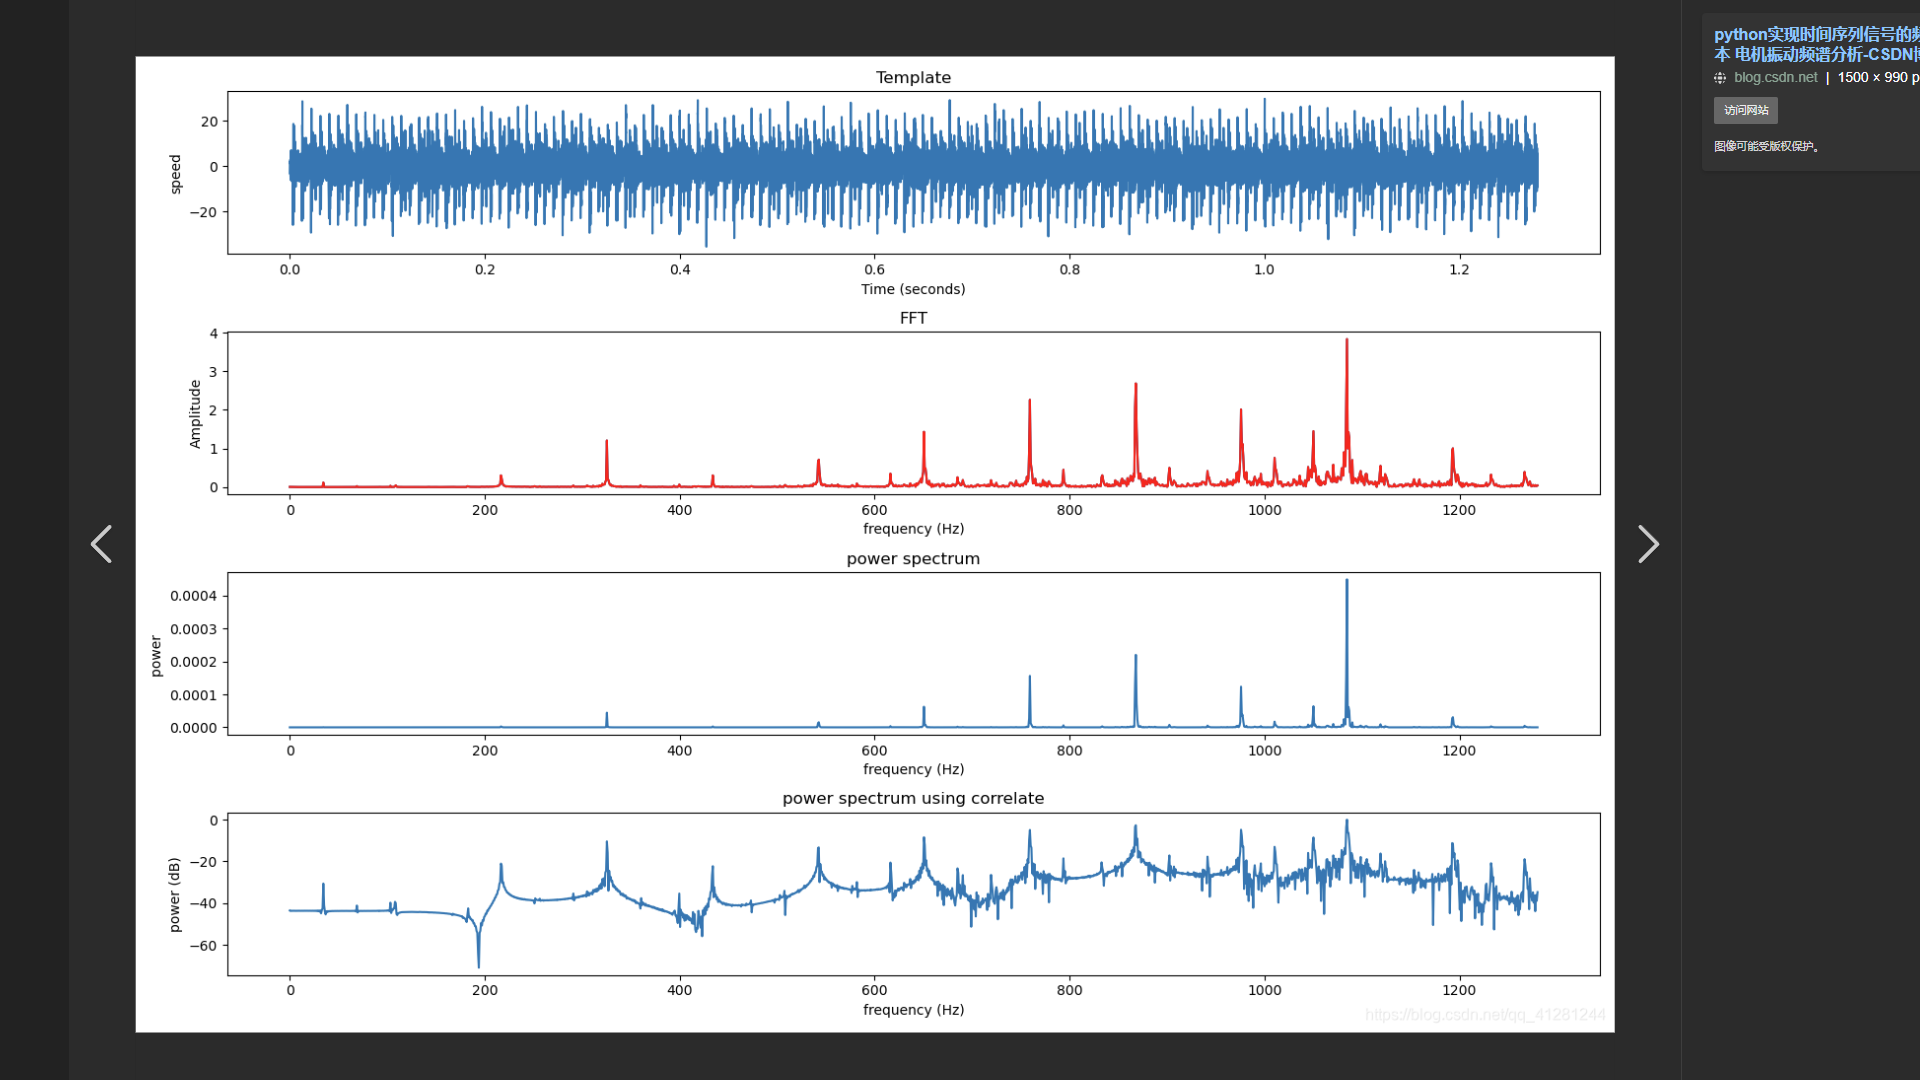Click the power spectrum using correlate plot
Viewport: 1920px width, 1080px height.
[912, 894]
